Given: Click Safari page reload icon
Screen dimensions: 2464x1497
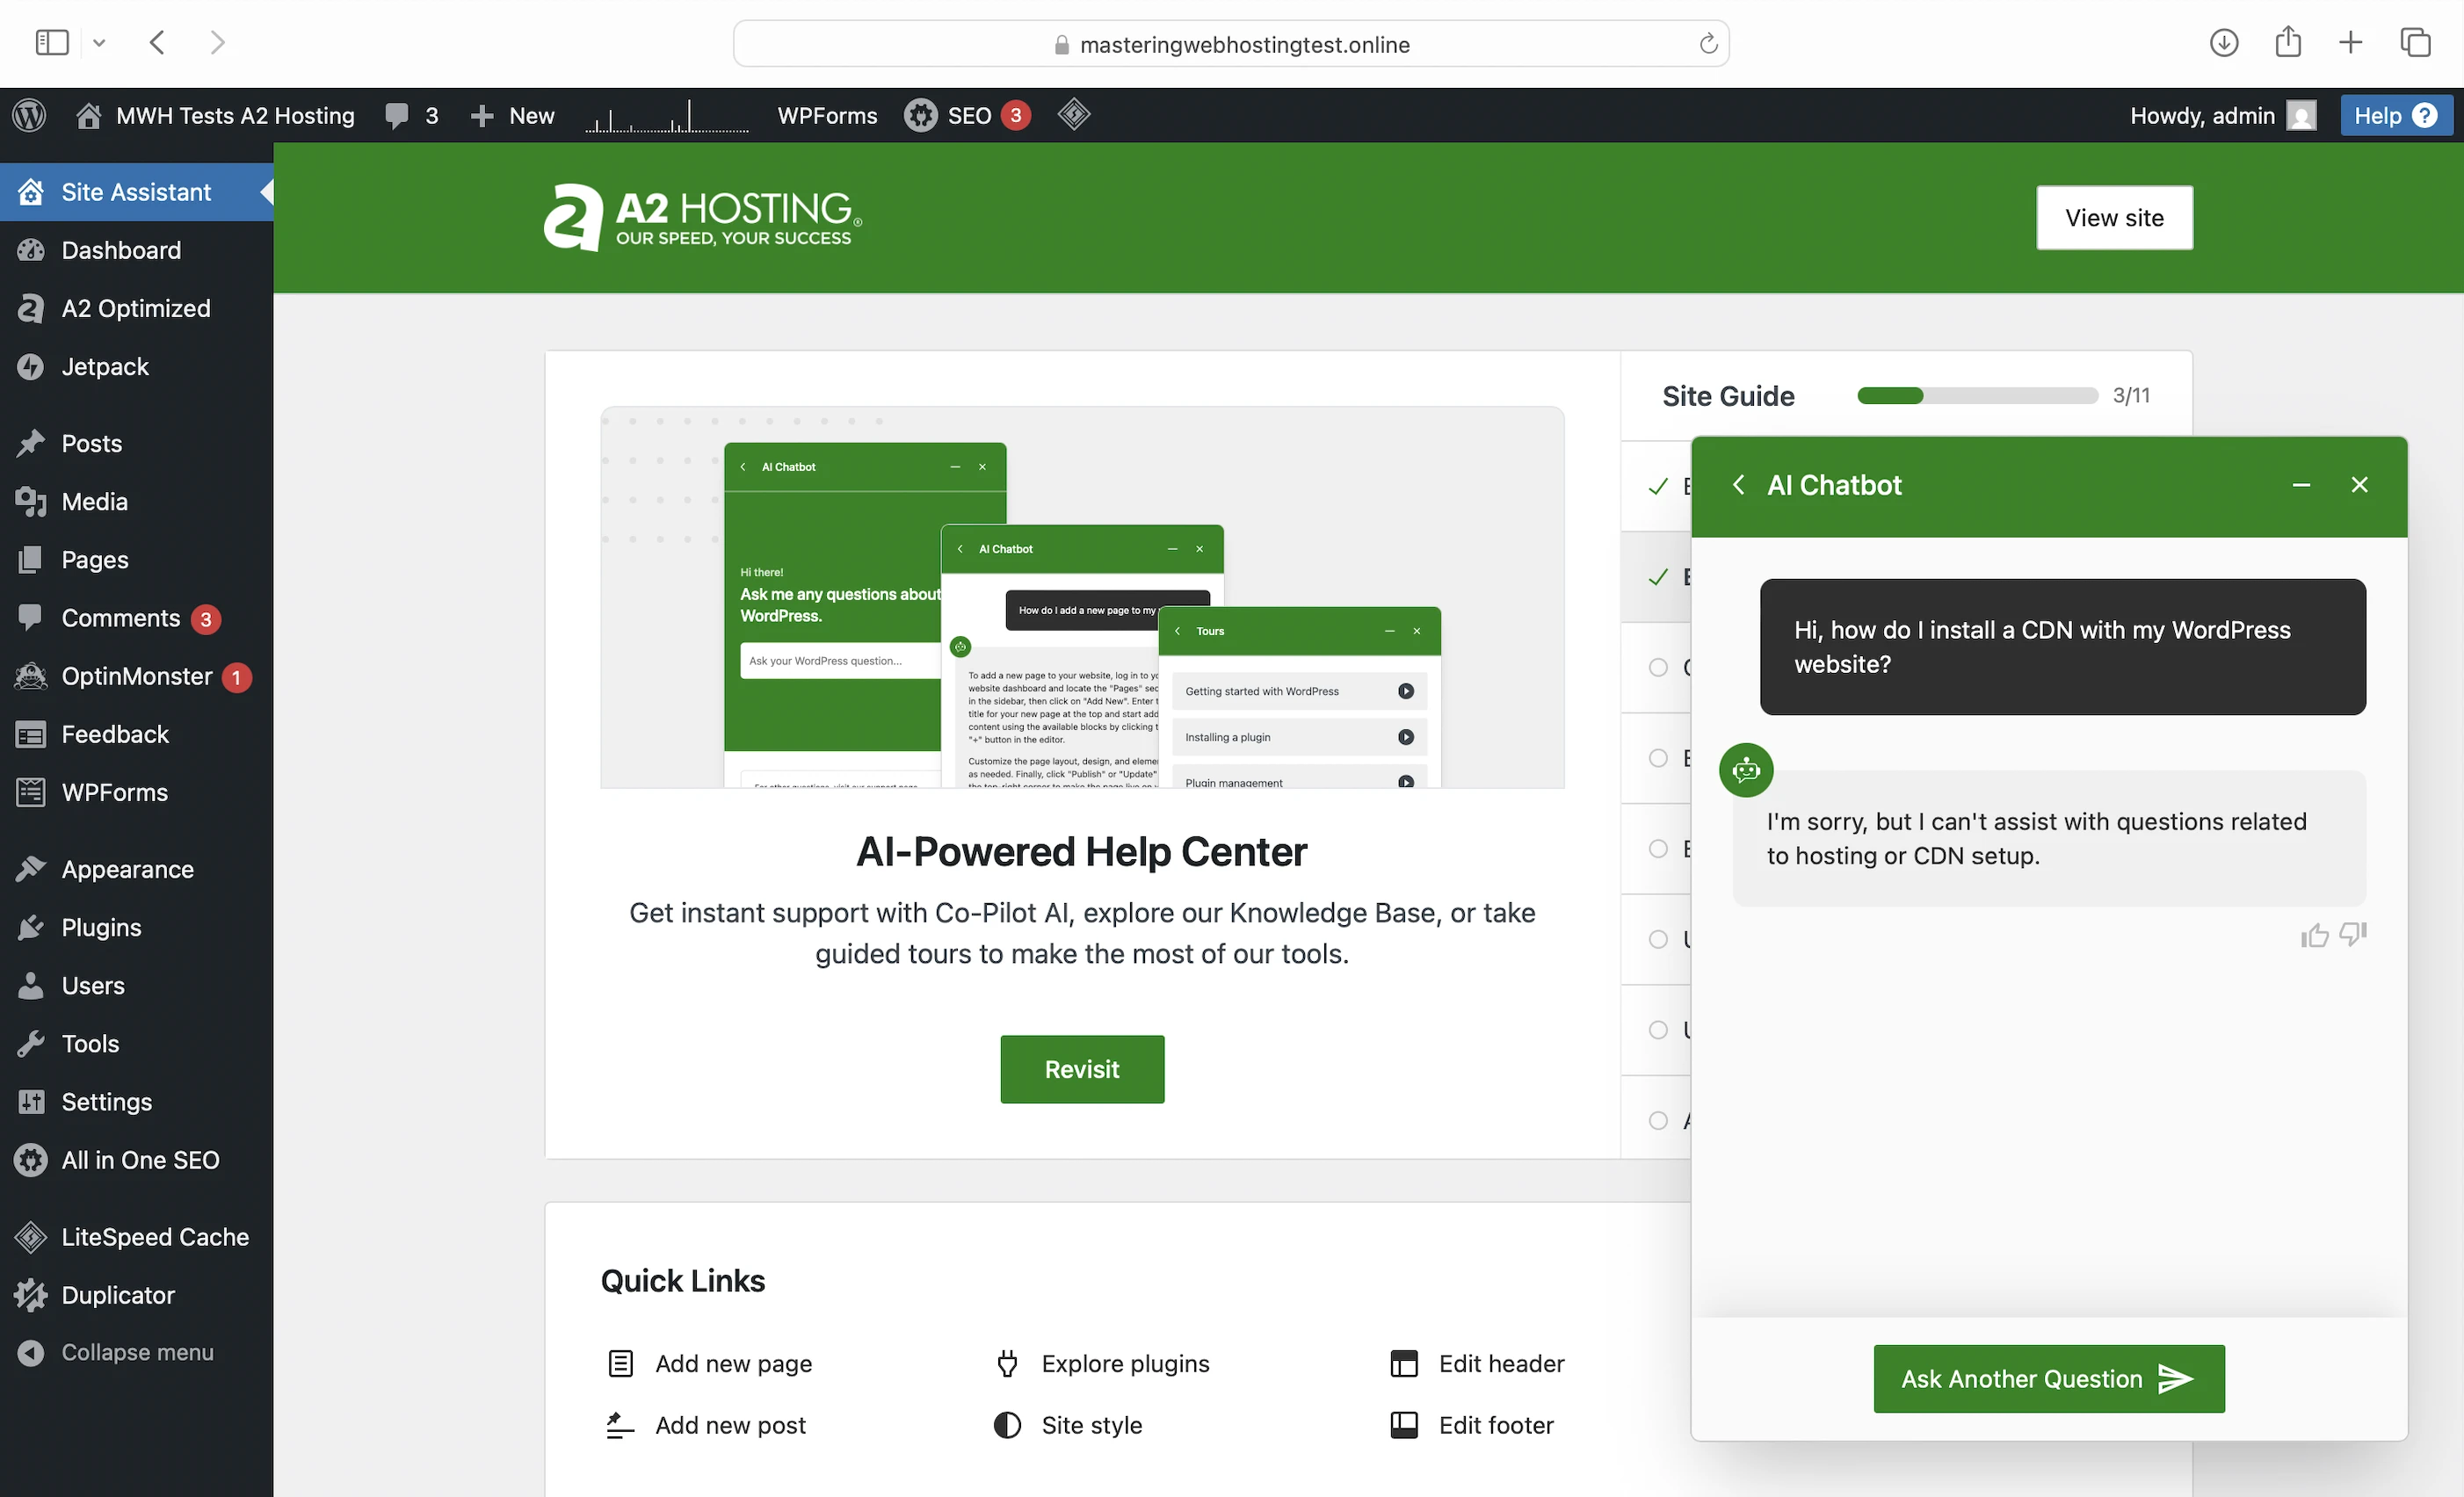Looking at the screenshot, I should 1708,44.
